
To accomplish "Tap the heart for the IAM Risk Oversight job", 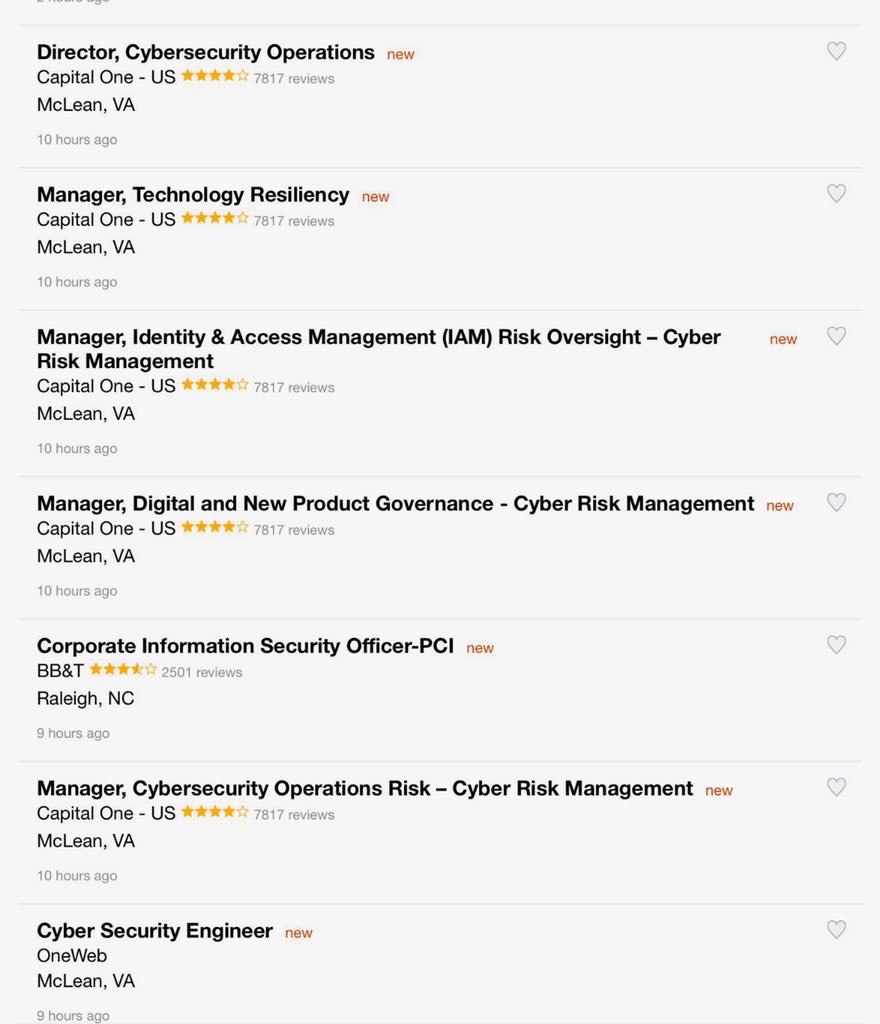I will [x=836, y=336].
